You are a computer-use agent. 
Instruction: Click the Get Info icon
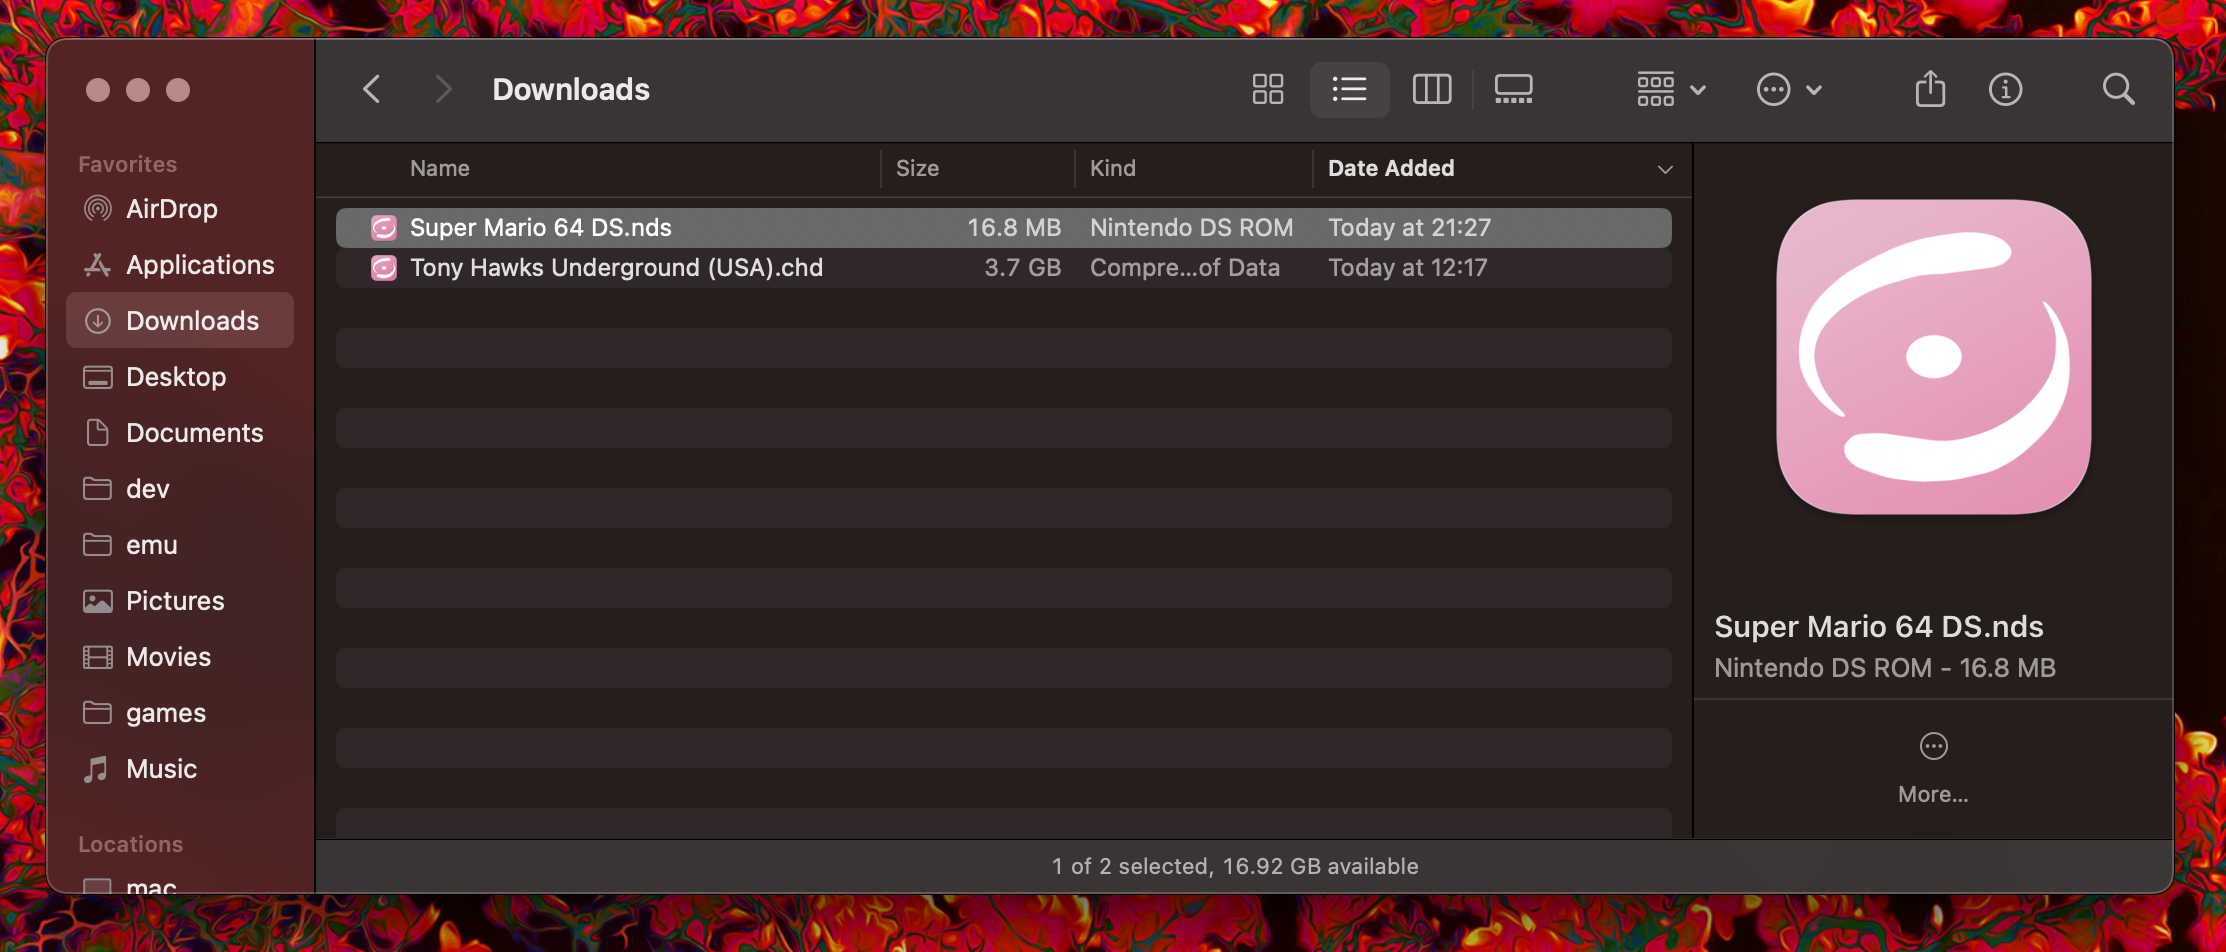2005,90
